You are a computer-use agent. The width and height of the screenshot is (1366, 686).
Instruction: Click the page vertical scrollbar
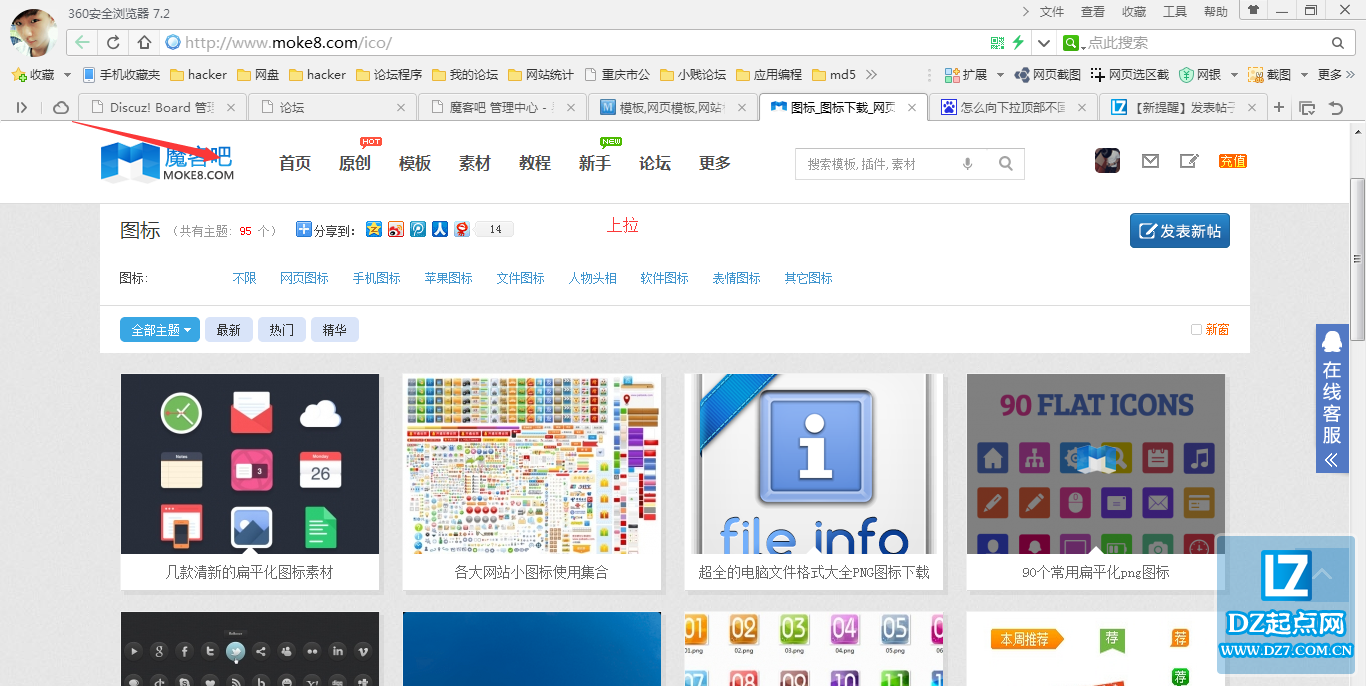click(1357, 260)
